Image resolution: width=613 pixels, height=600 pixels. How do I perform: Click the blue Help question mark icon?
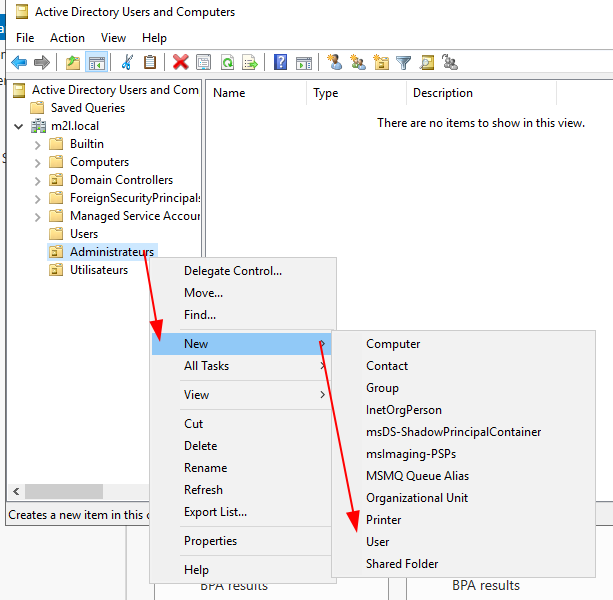tap(280, 62)
